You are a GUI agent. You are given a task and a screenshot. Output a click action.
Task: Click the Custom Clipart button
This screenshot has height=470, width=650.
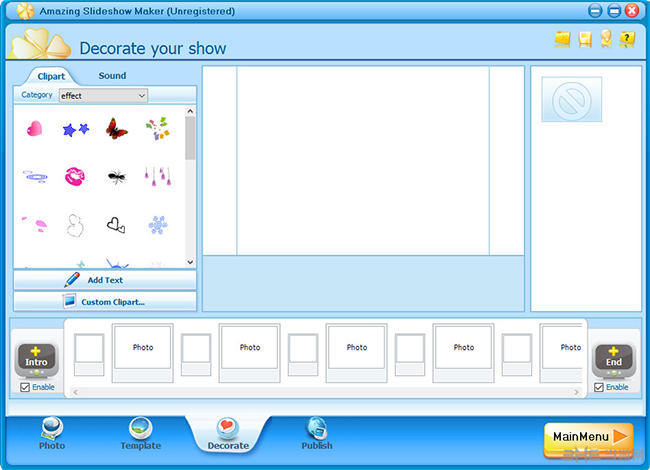click(105, 302)
